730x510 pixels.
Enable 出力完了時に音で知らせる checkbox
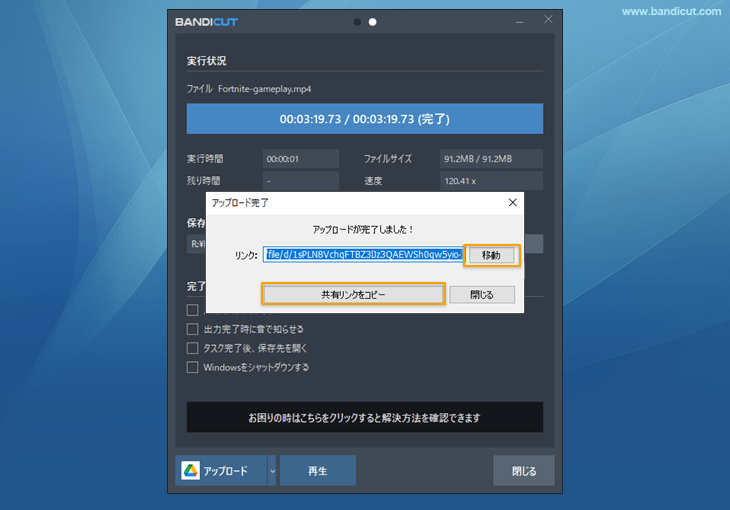192,329
